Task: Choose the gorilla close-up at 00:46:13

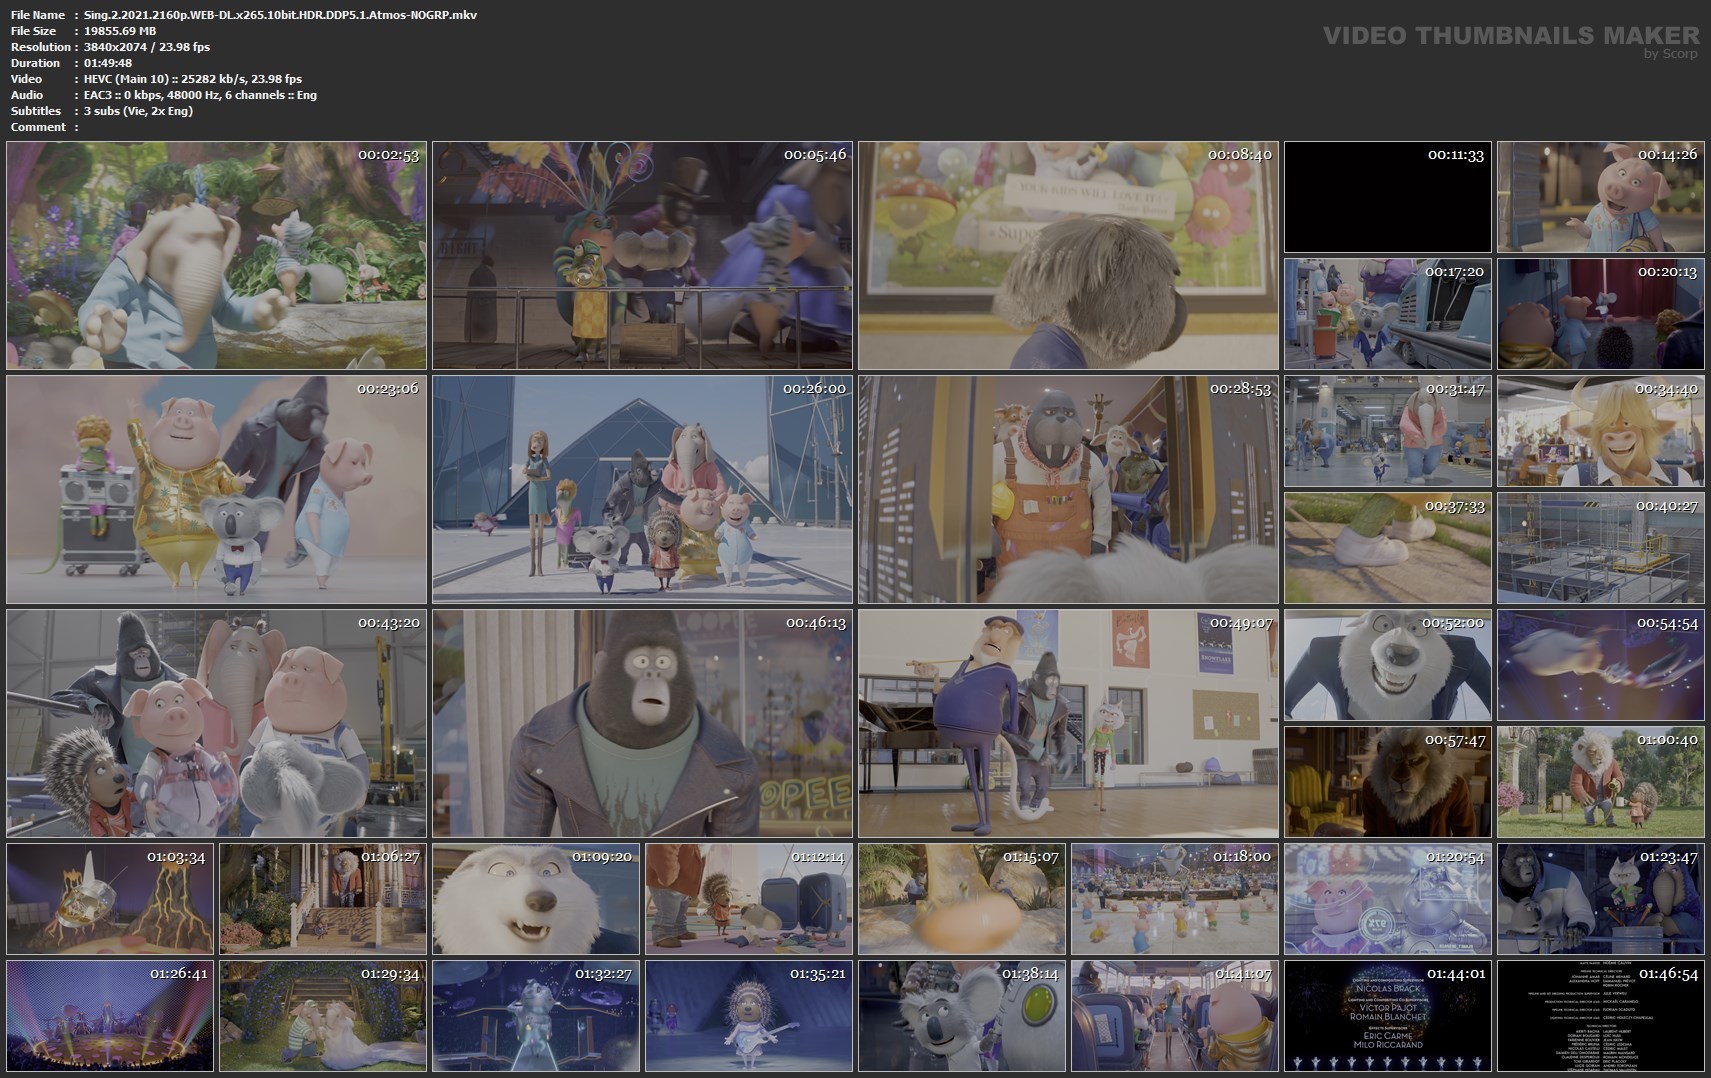Action: click(642, 724)
